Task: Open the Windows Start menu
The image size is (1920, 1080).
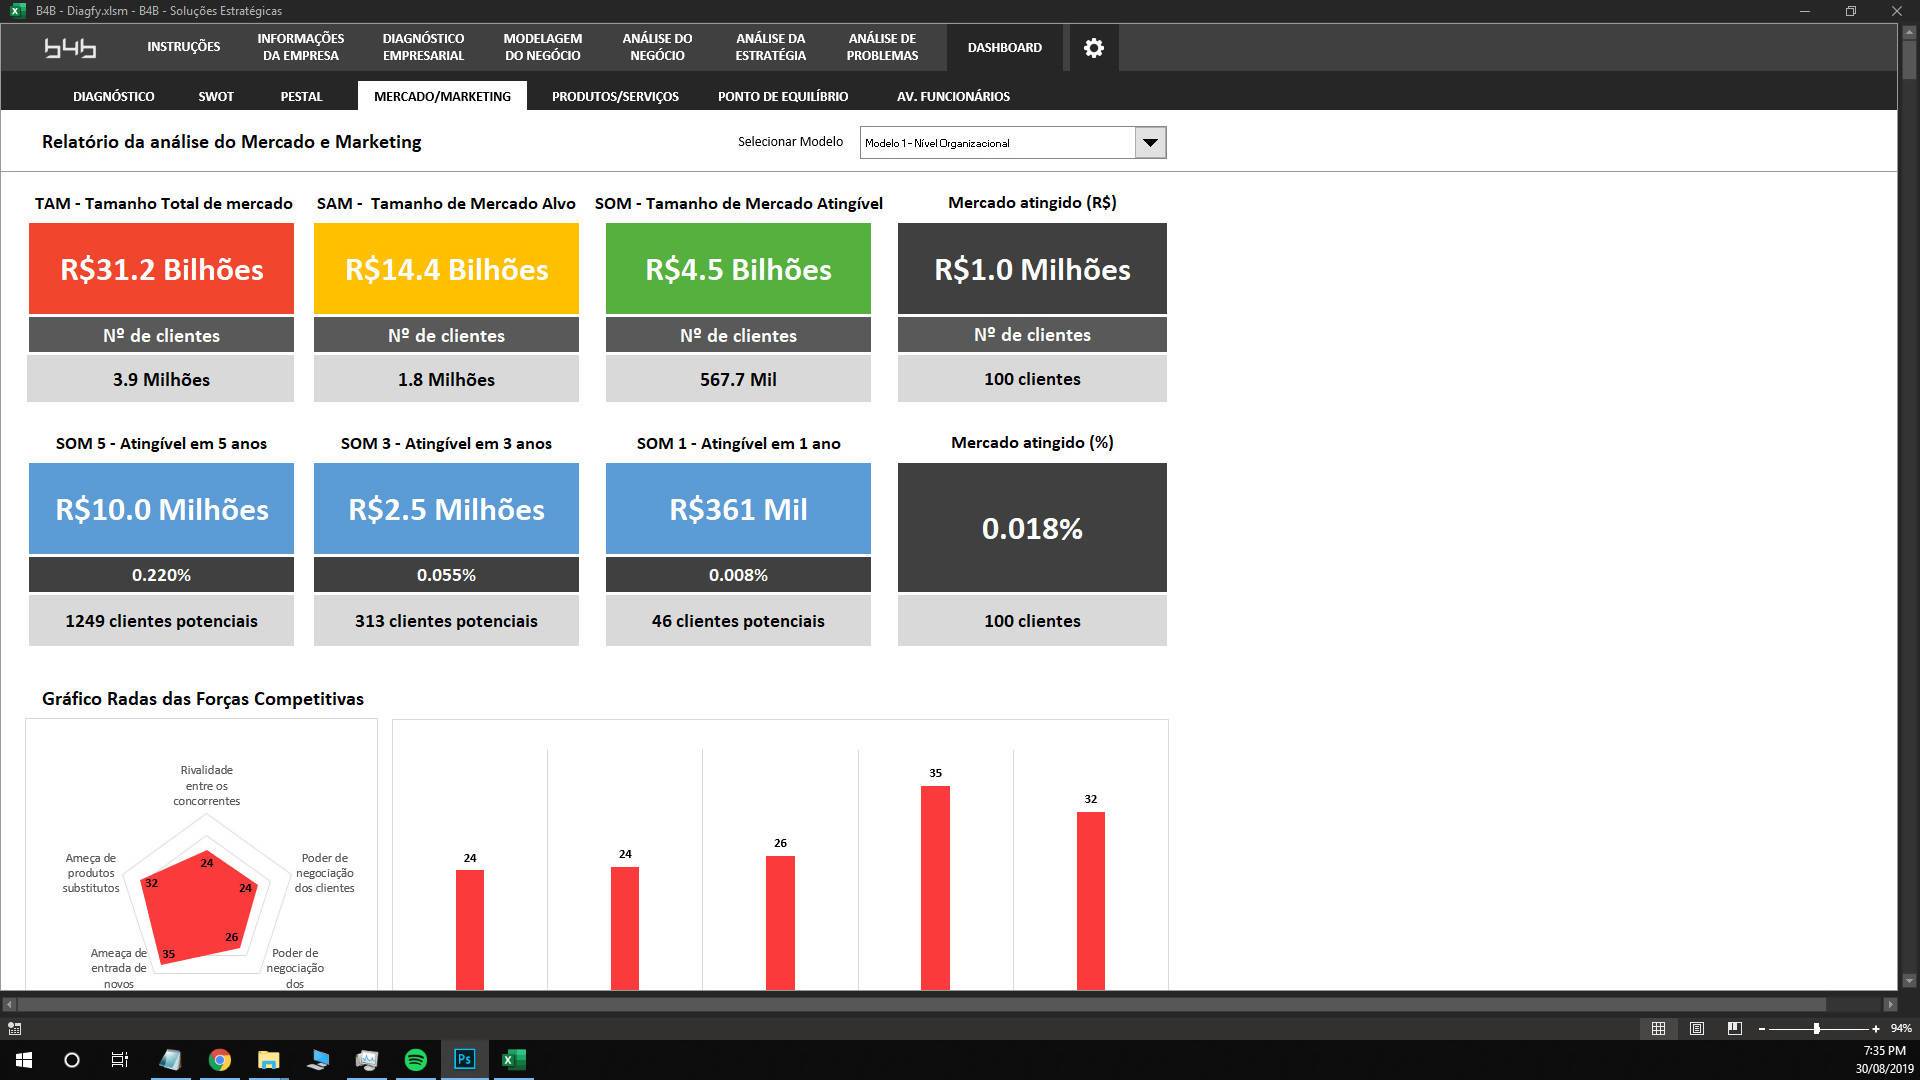Action: 24,1059
